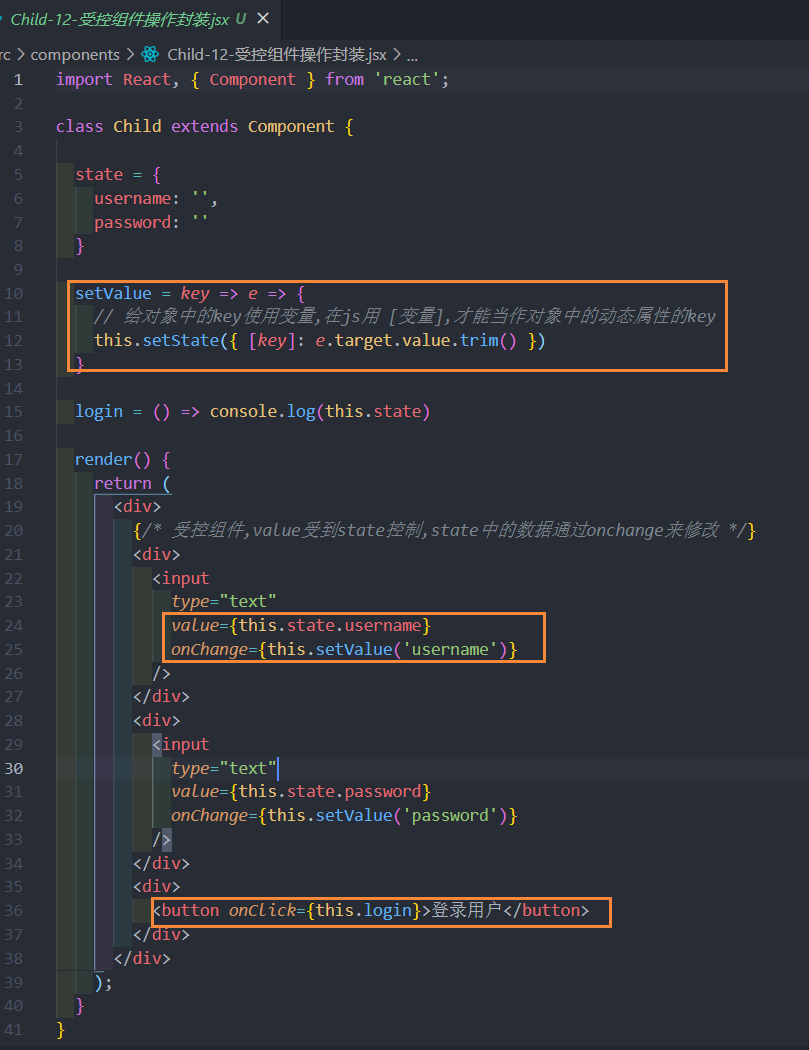Click '<input' tag on line 22
Screen dimensions: 809x1050
tap(181, 579)
